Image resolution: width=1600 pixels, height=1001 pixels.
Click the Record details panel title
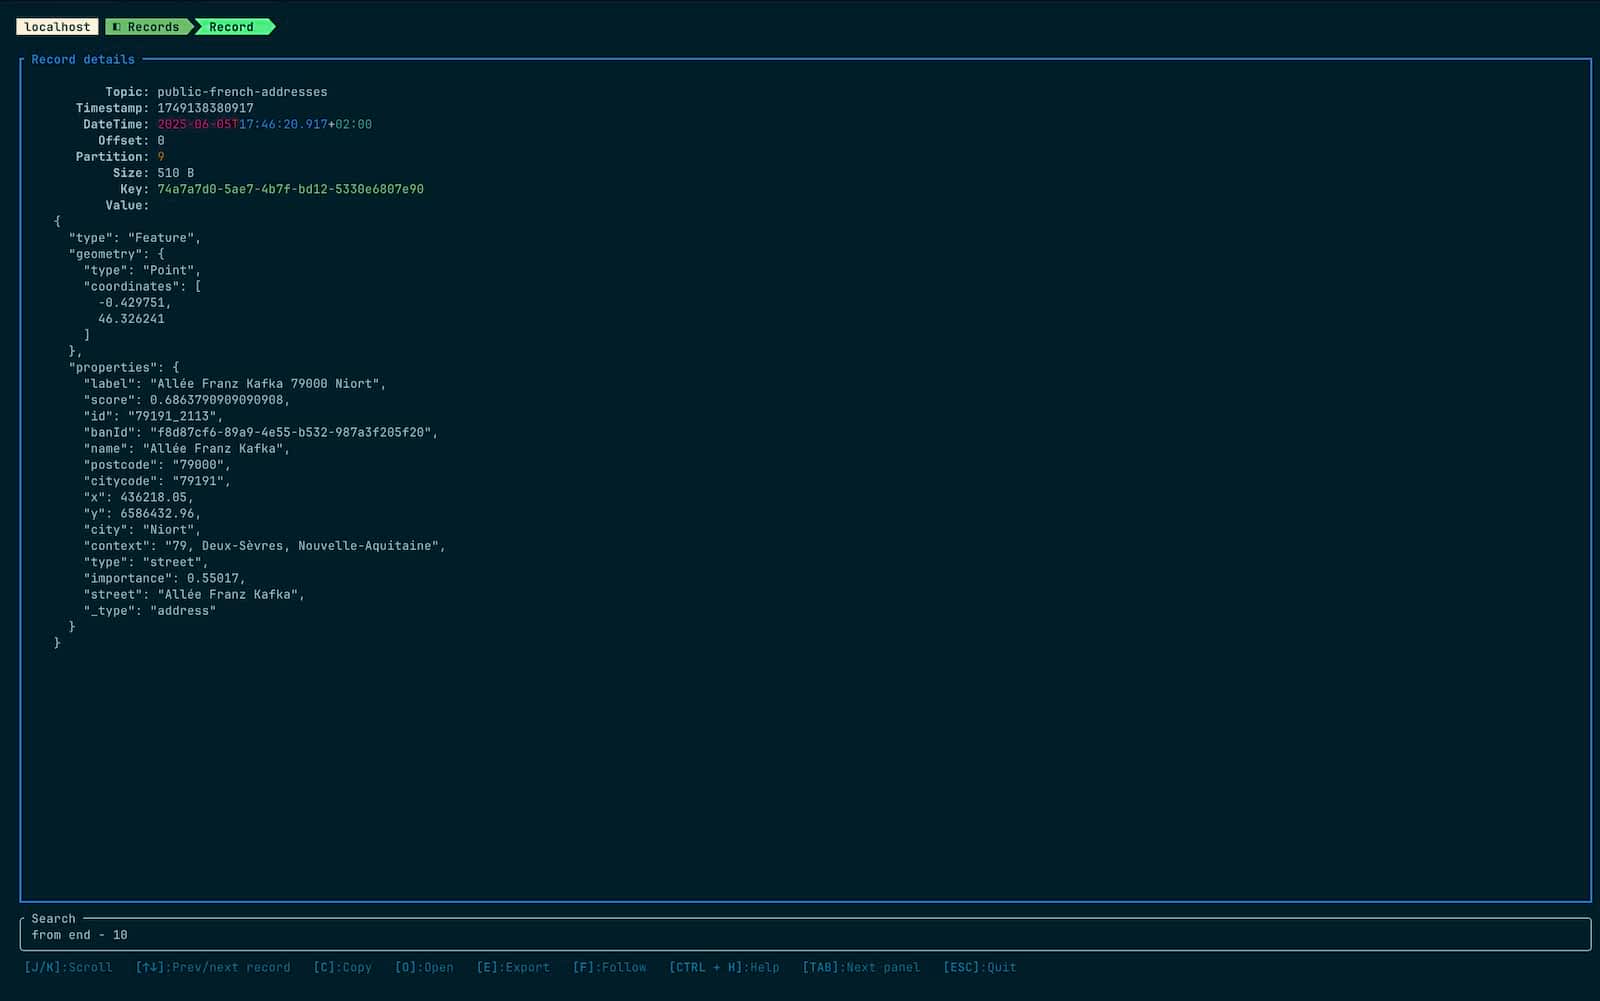(x=83, y=60)
